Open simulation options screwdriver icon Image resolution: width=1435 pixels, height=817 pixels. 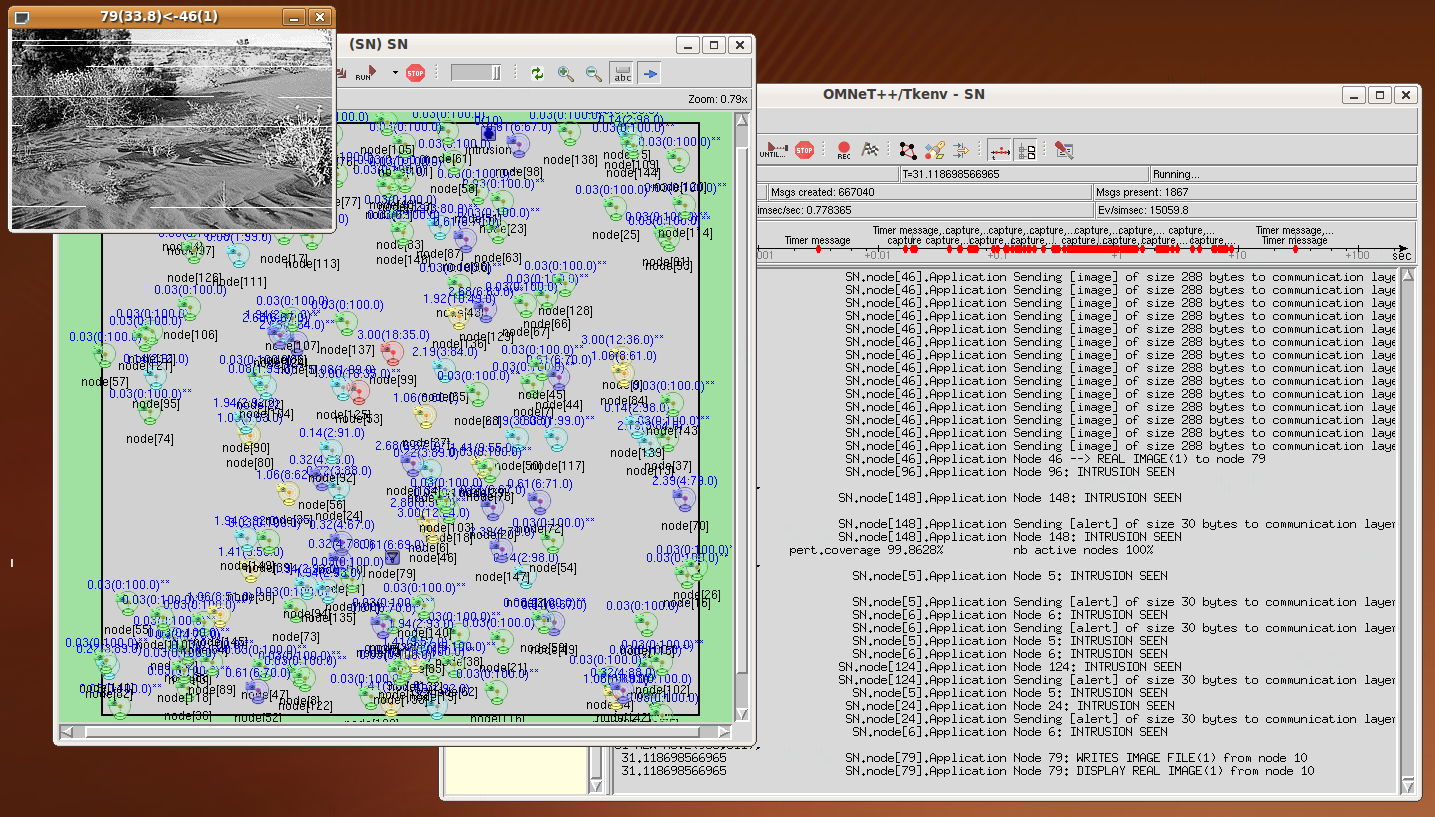click(x=1064, y=150)
